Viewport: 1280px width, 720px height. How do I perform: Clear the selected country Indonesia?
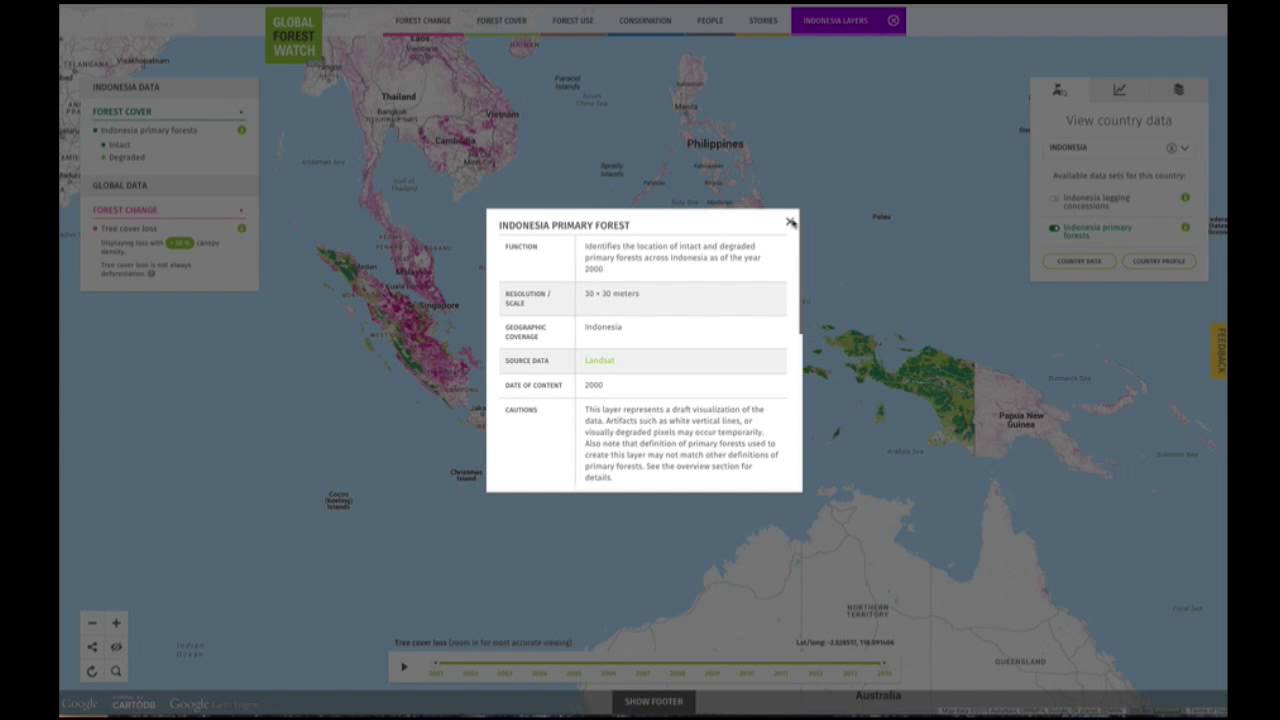click(x=1171, y=148)
